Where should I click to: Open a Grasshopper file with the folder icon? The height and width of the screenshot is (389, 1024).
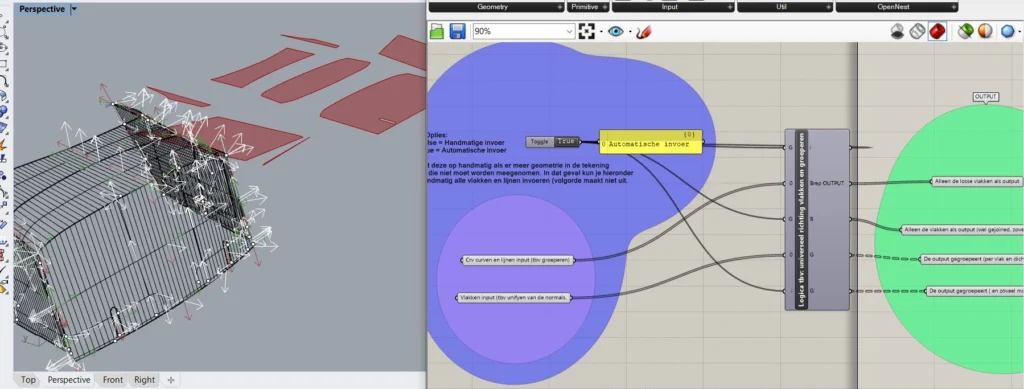coord(437,31)
